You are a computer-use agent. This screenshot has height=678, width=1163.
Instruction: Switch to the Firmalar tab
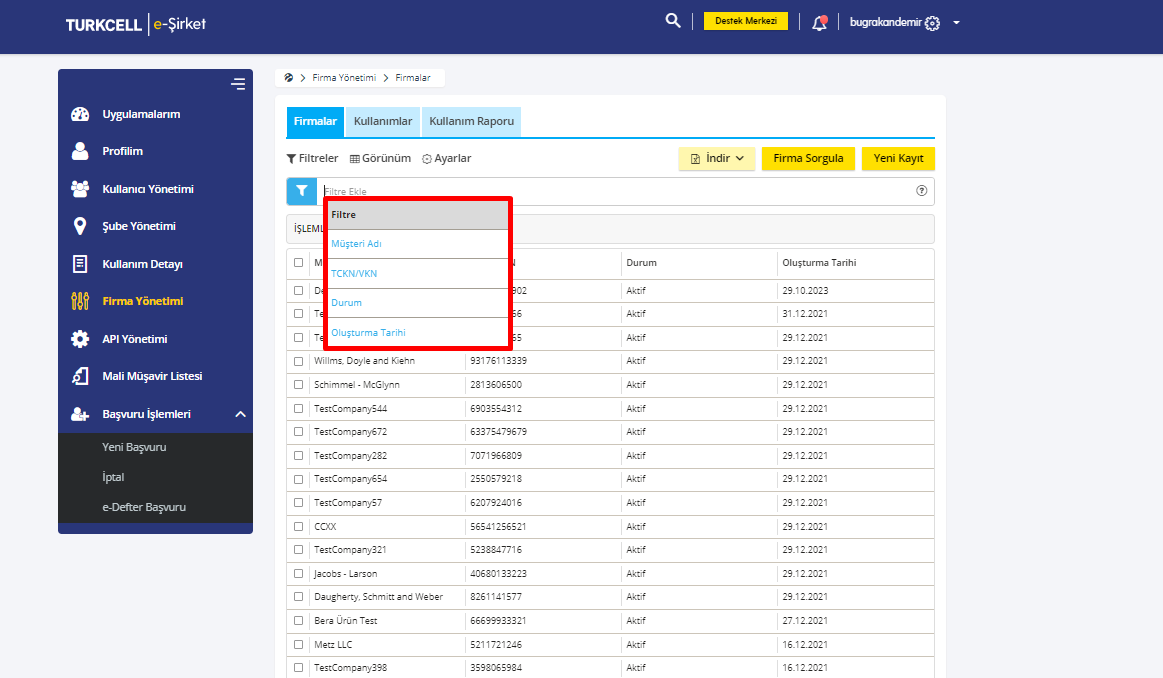click(x=315, y=122)
